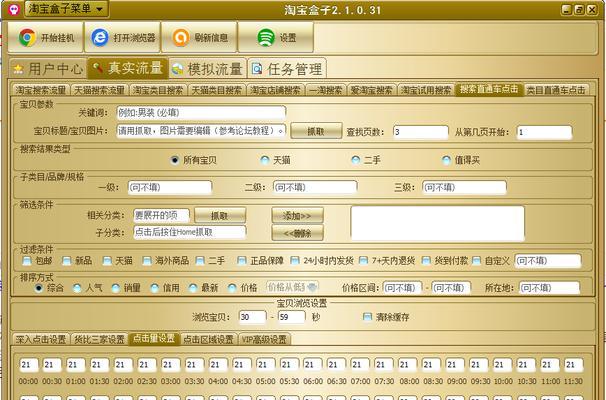The width and height of the screenshot is (606, 400).
Task: Open the 货比三家设置 bottom tab
Action: click(x=99, y=339)
